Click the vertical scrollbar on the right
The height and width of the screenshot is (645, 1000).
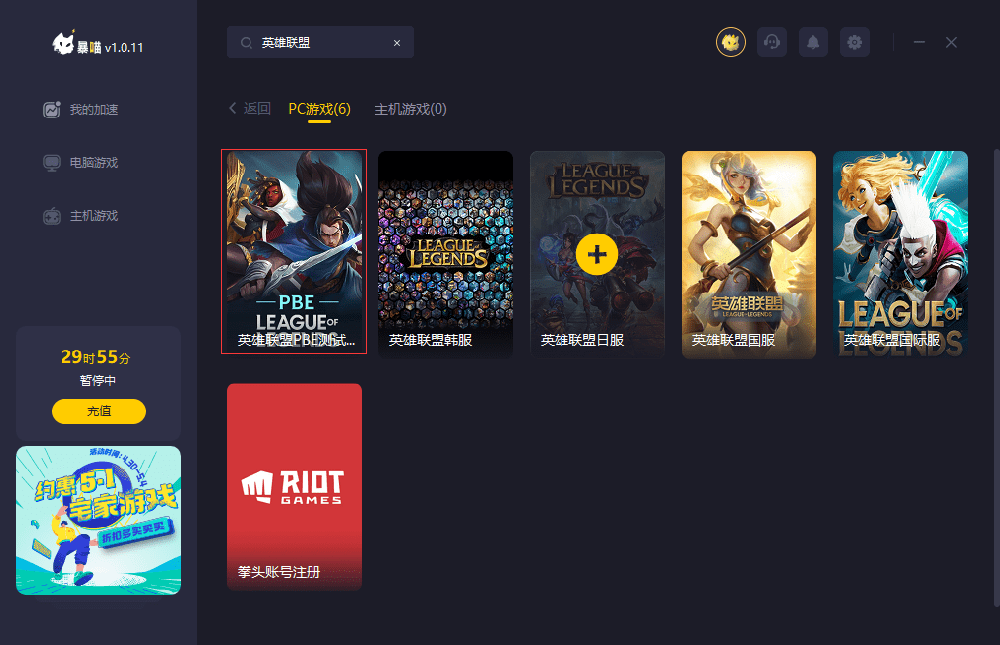997,376
